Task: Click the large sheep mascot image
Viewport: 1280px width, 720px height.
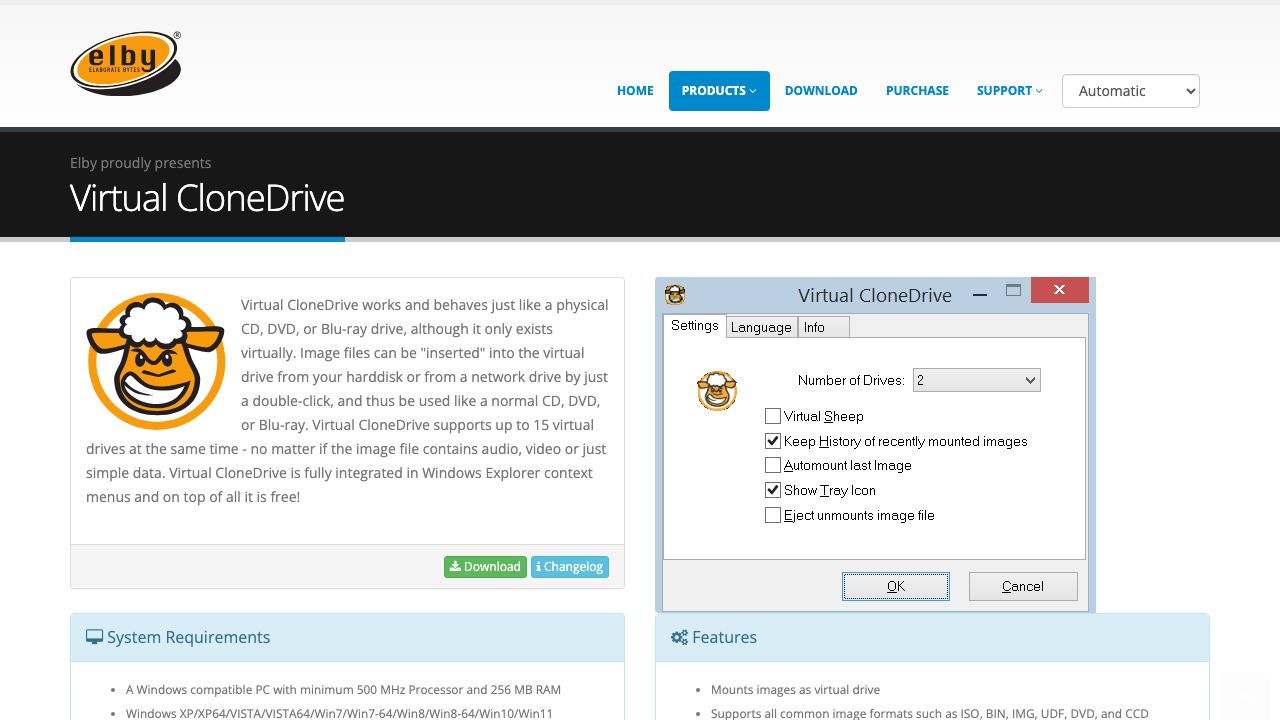Action: [x=156, y=361]
